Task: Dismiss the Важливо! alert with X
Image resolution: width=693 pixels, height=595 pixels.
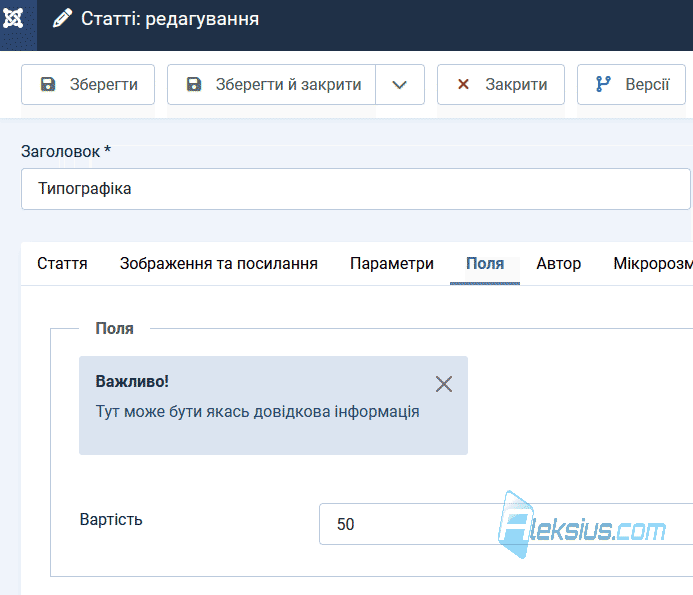Action: pos(444,384)
